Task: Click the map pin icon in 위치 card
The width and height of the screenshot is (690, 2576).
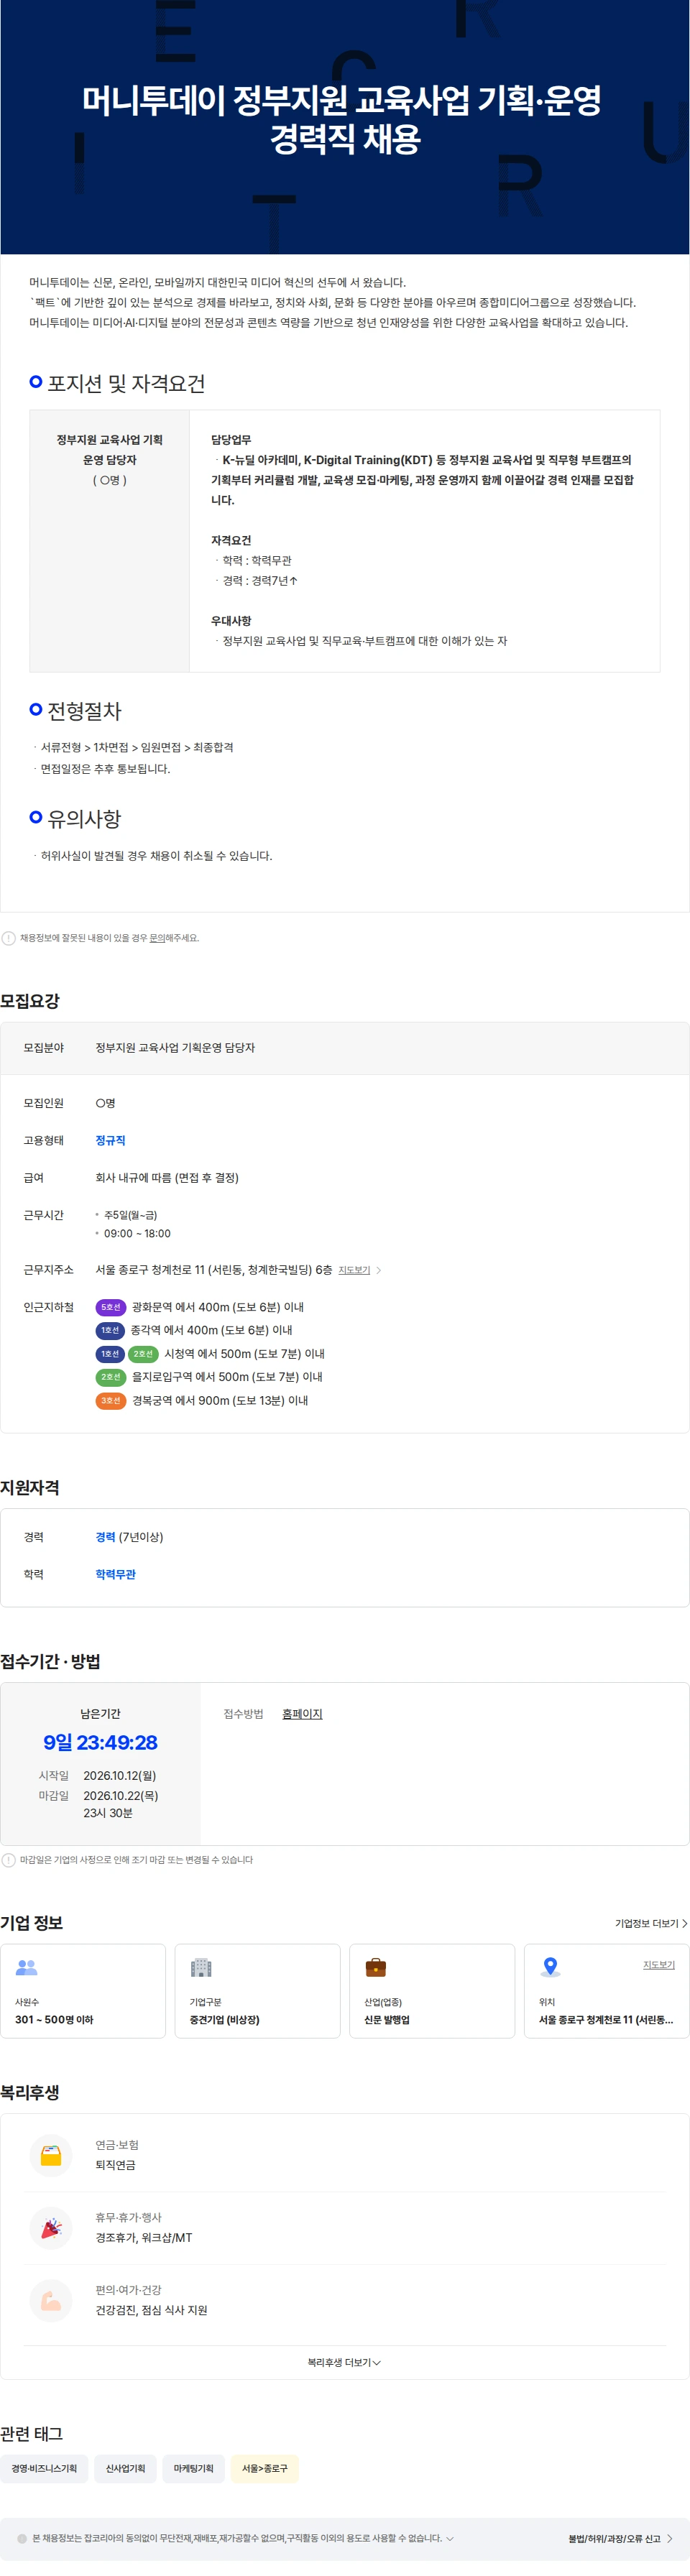Action: (x=550, y=1967)
